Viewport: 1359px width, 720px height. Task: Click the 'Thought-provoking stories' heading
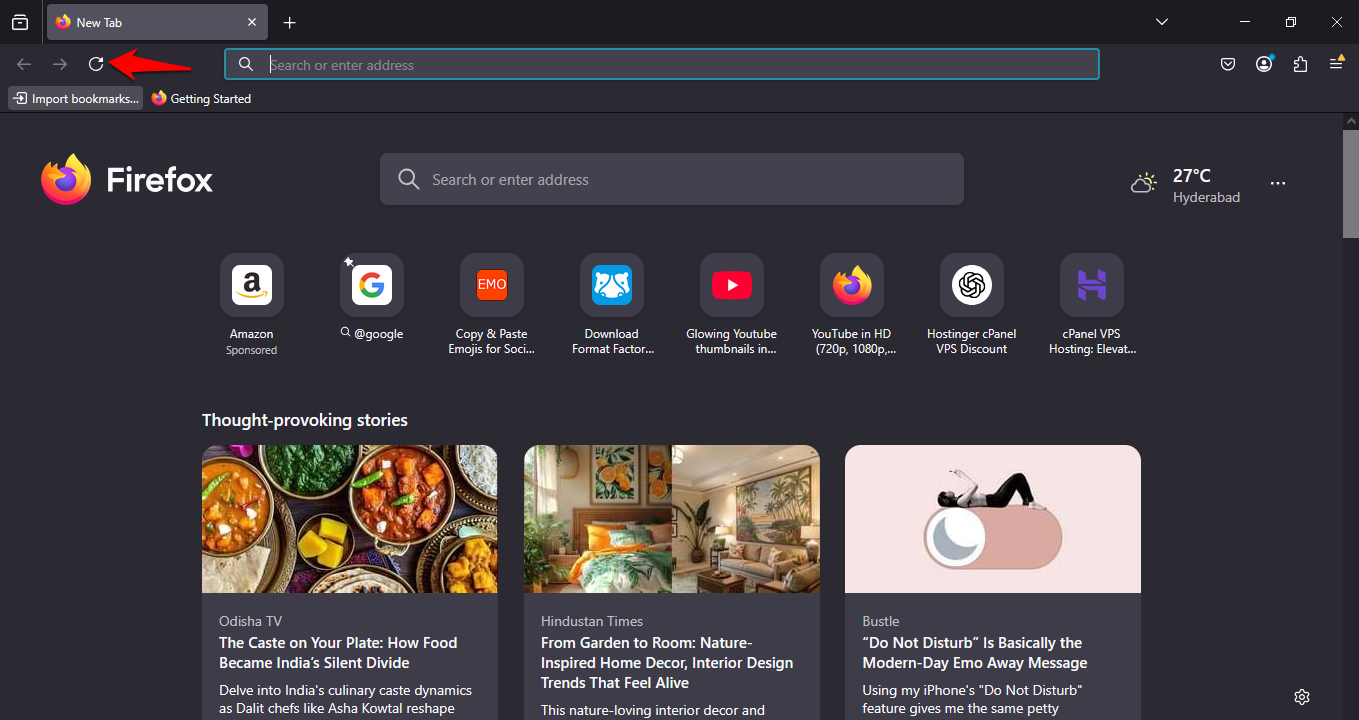coord(305,420)
